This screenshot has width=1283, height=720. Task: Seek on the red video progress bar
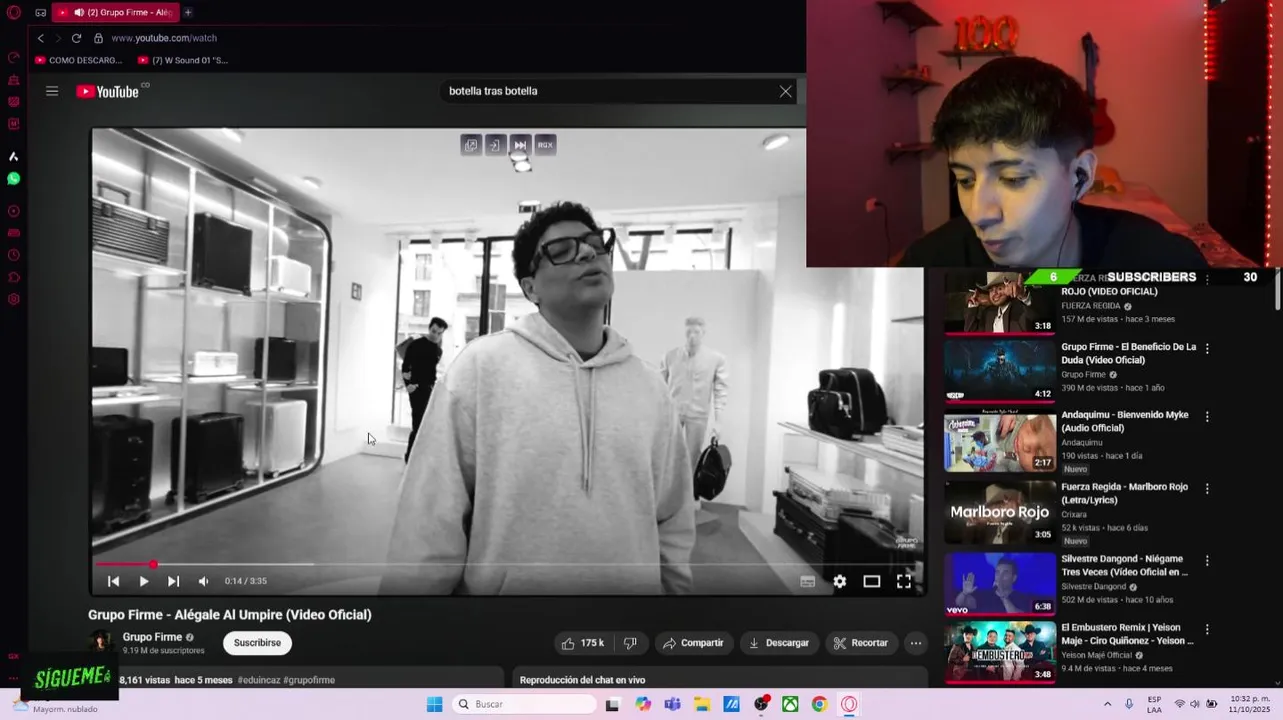508,565
